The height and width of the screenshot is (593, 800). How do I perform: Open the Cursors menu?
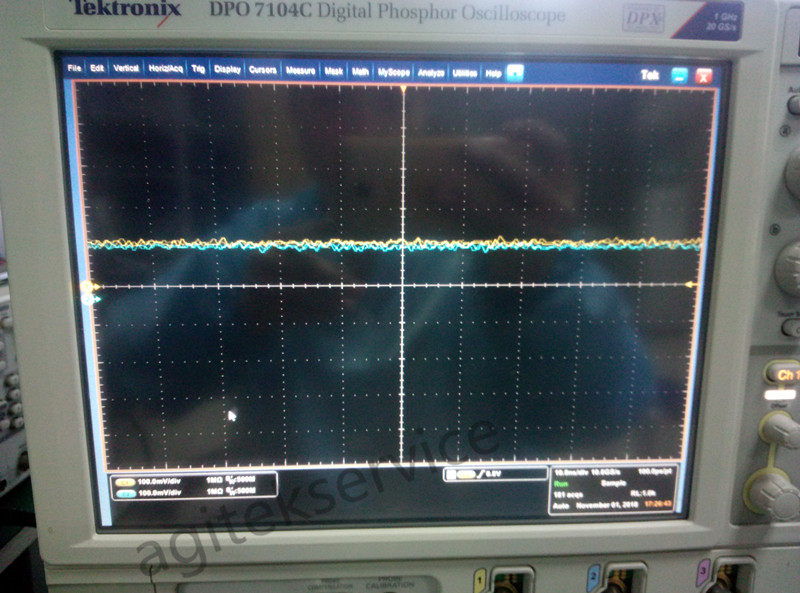tap(262, 70)
